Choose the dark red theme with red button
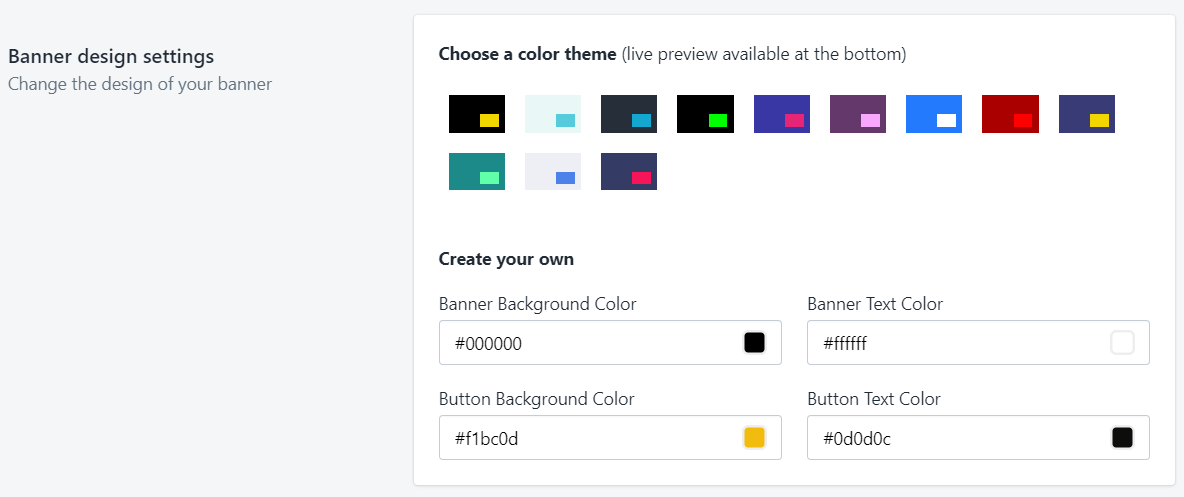 [1010, 114]
